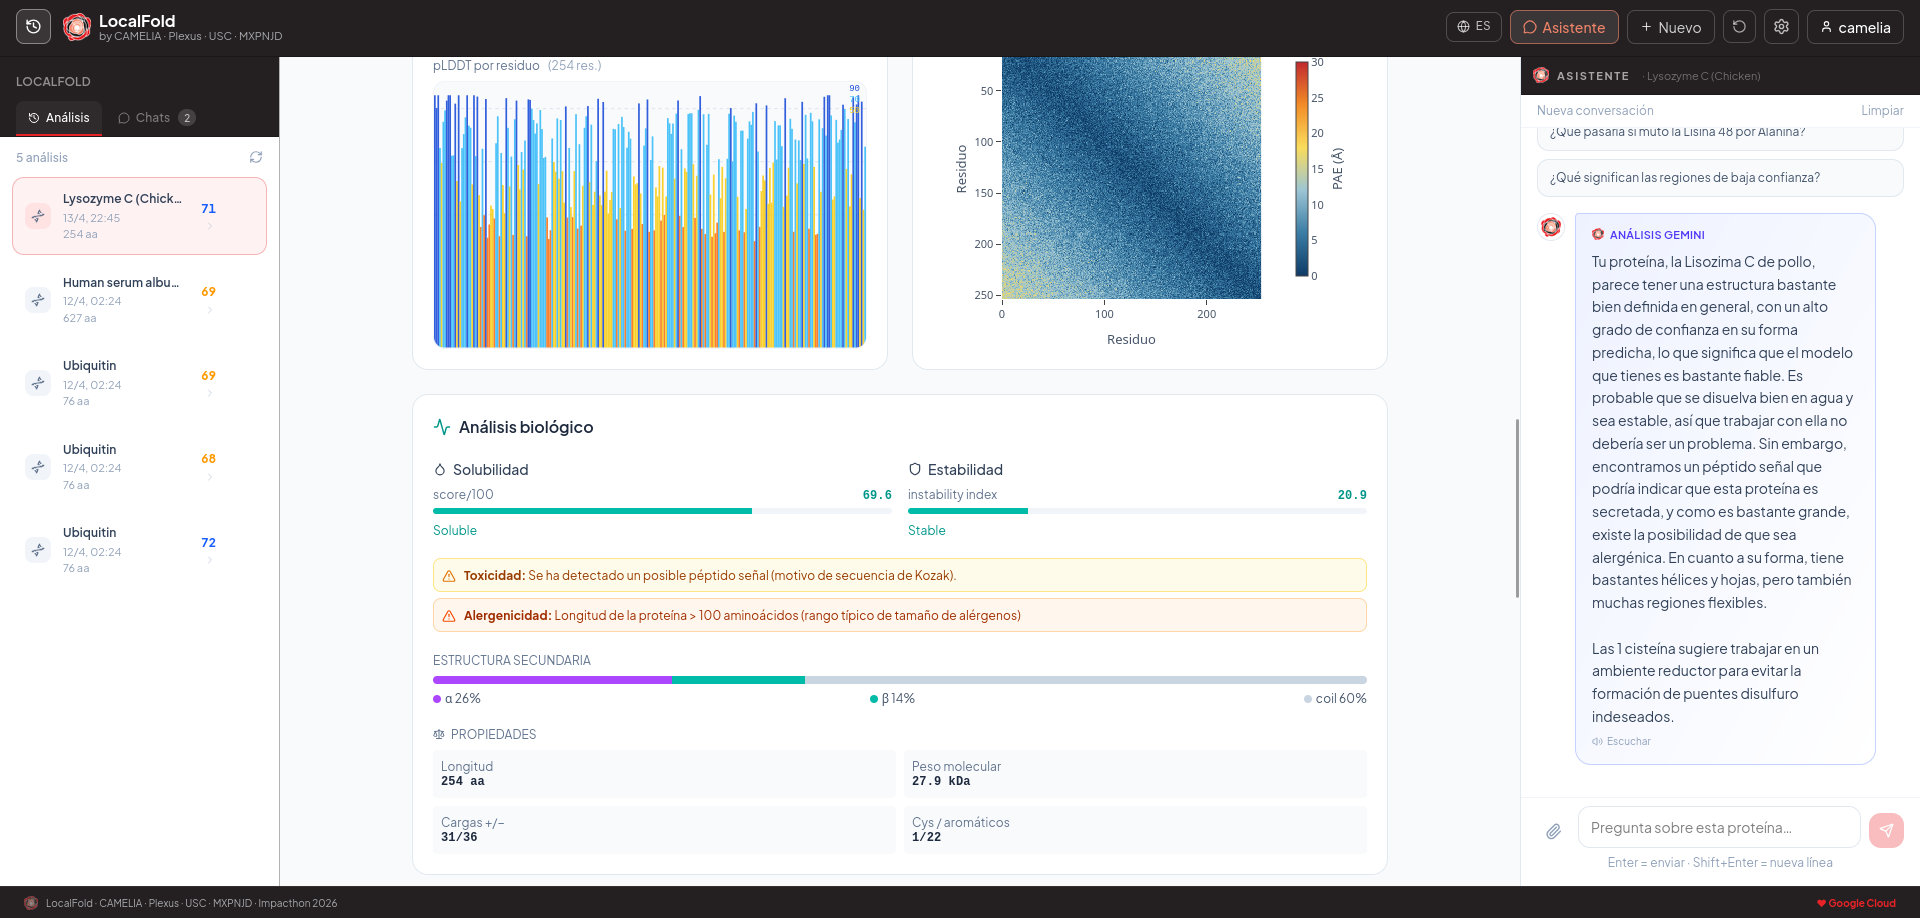This screenshot has width=1920, height=918.
Task: Send message with the paper plane icon
Action: coord(1886,830)
